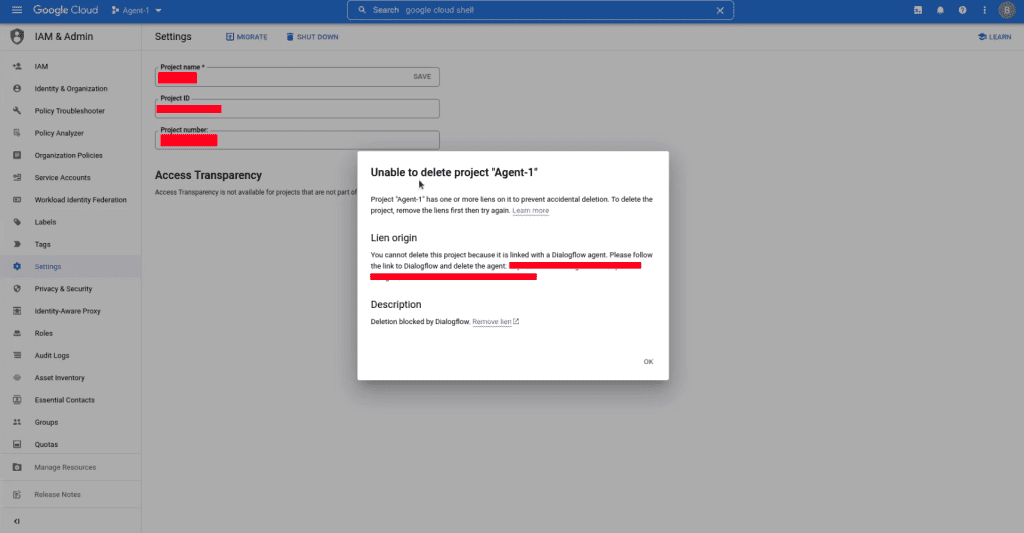Click the Manage Resources icon
Viewport: 1024px width, 533px height.
[17, 467]
